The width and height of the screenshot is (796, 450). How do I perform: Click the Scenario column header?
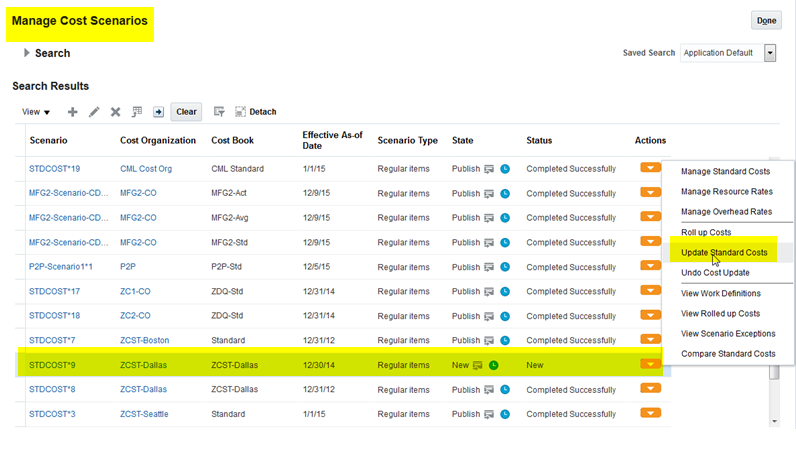(48, 141)
